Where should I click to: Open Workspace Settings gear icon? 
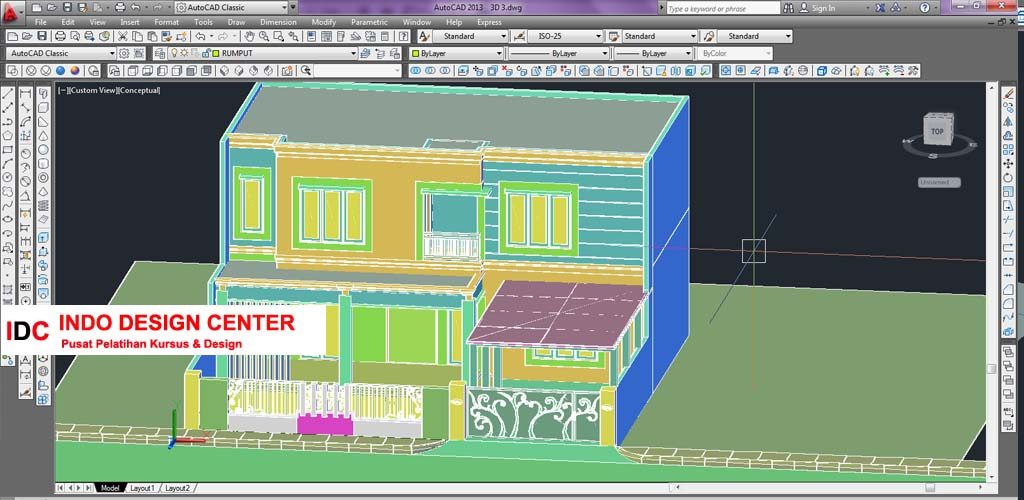(124, 54)
